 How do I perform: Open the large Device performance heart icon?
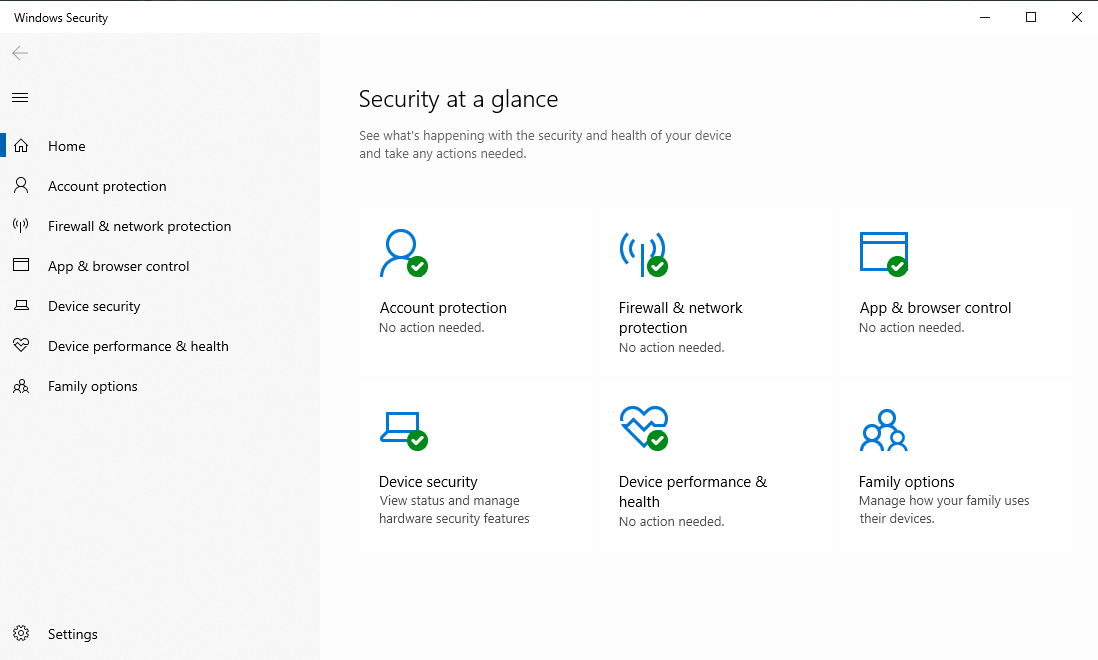point(644,428)
